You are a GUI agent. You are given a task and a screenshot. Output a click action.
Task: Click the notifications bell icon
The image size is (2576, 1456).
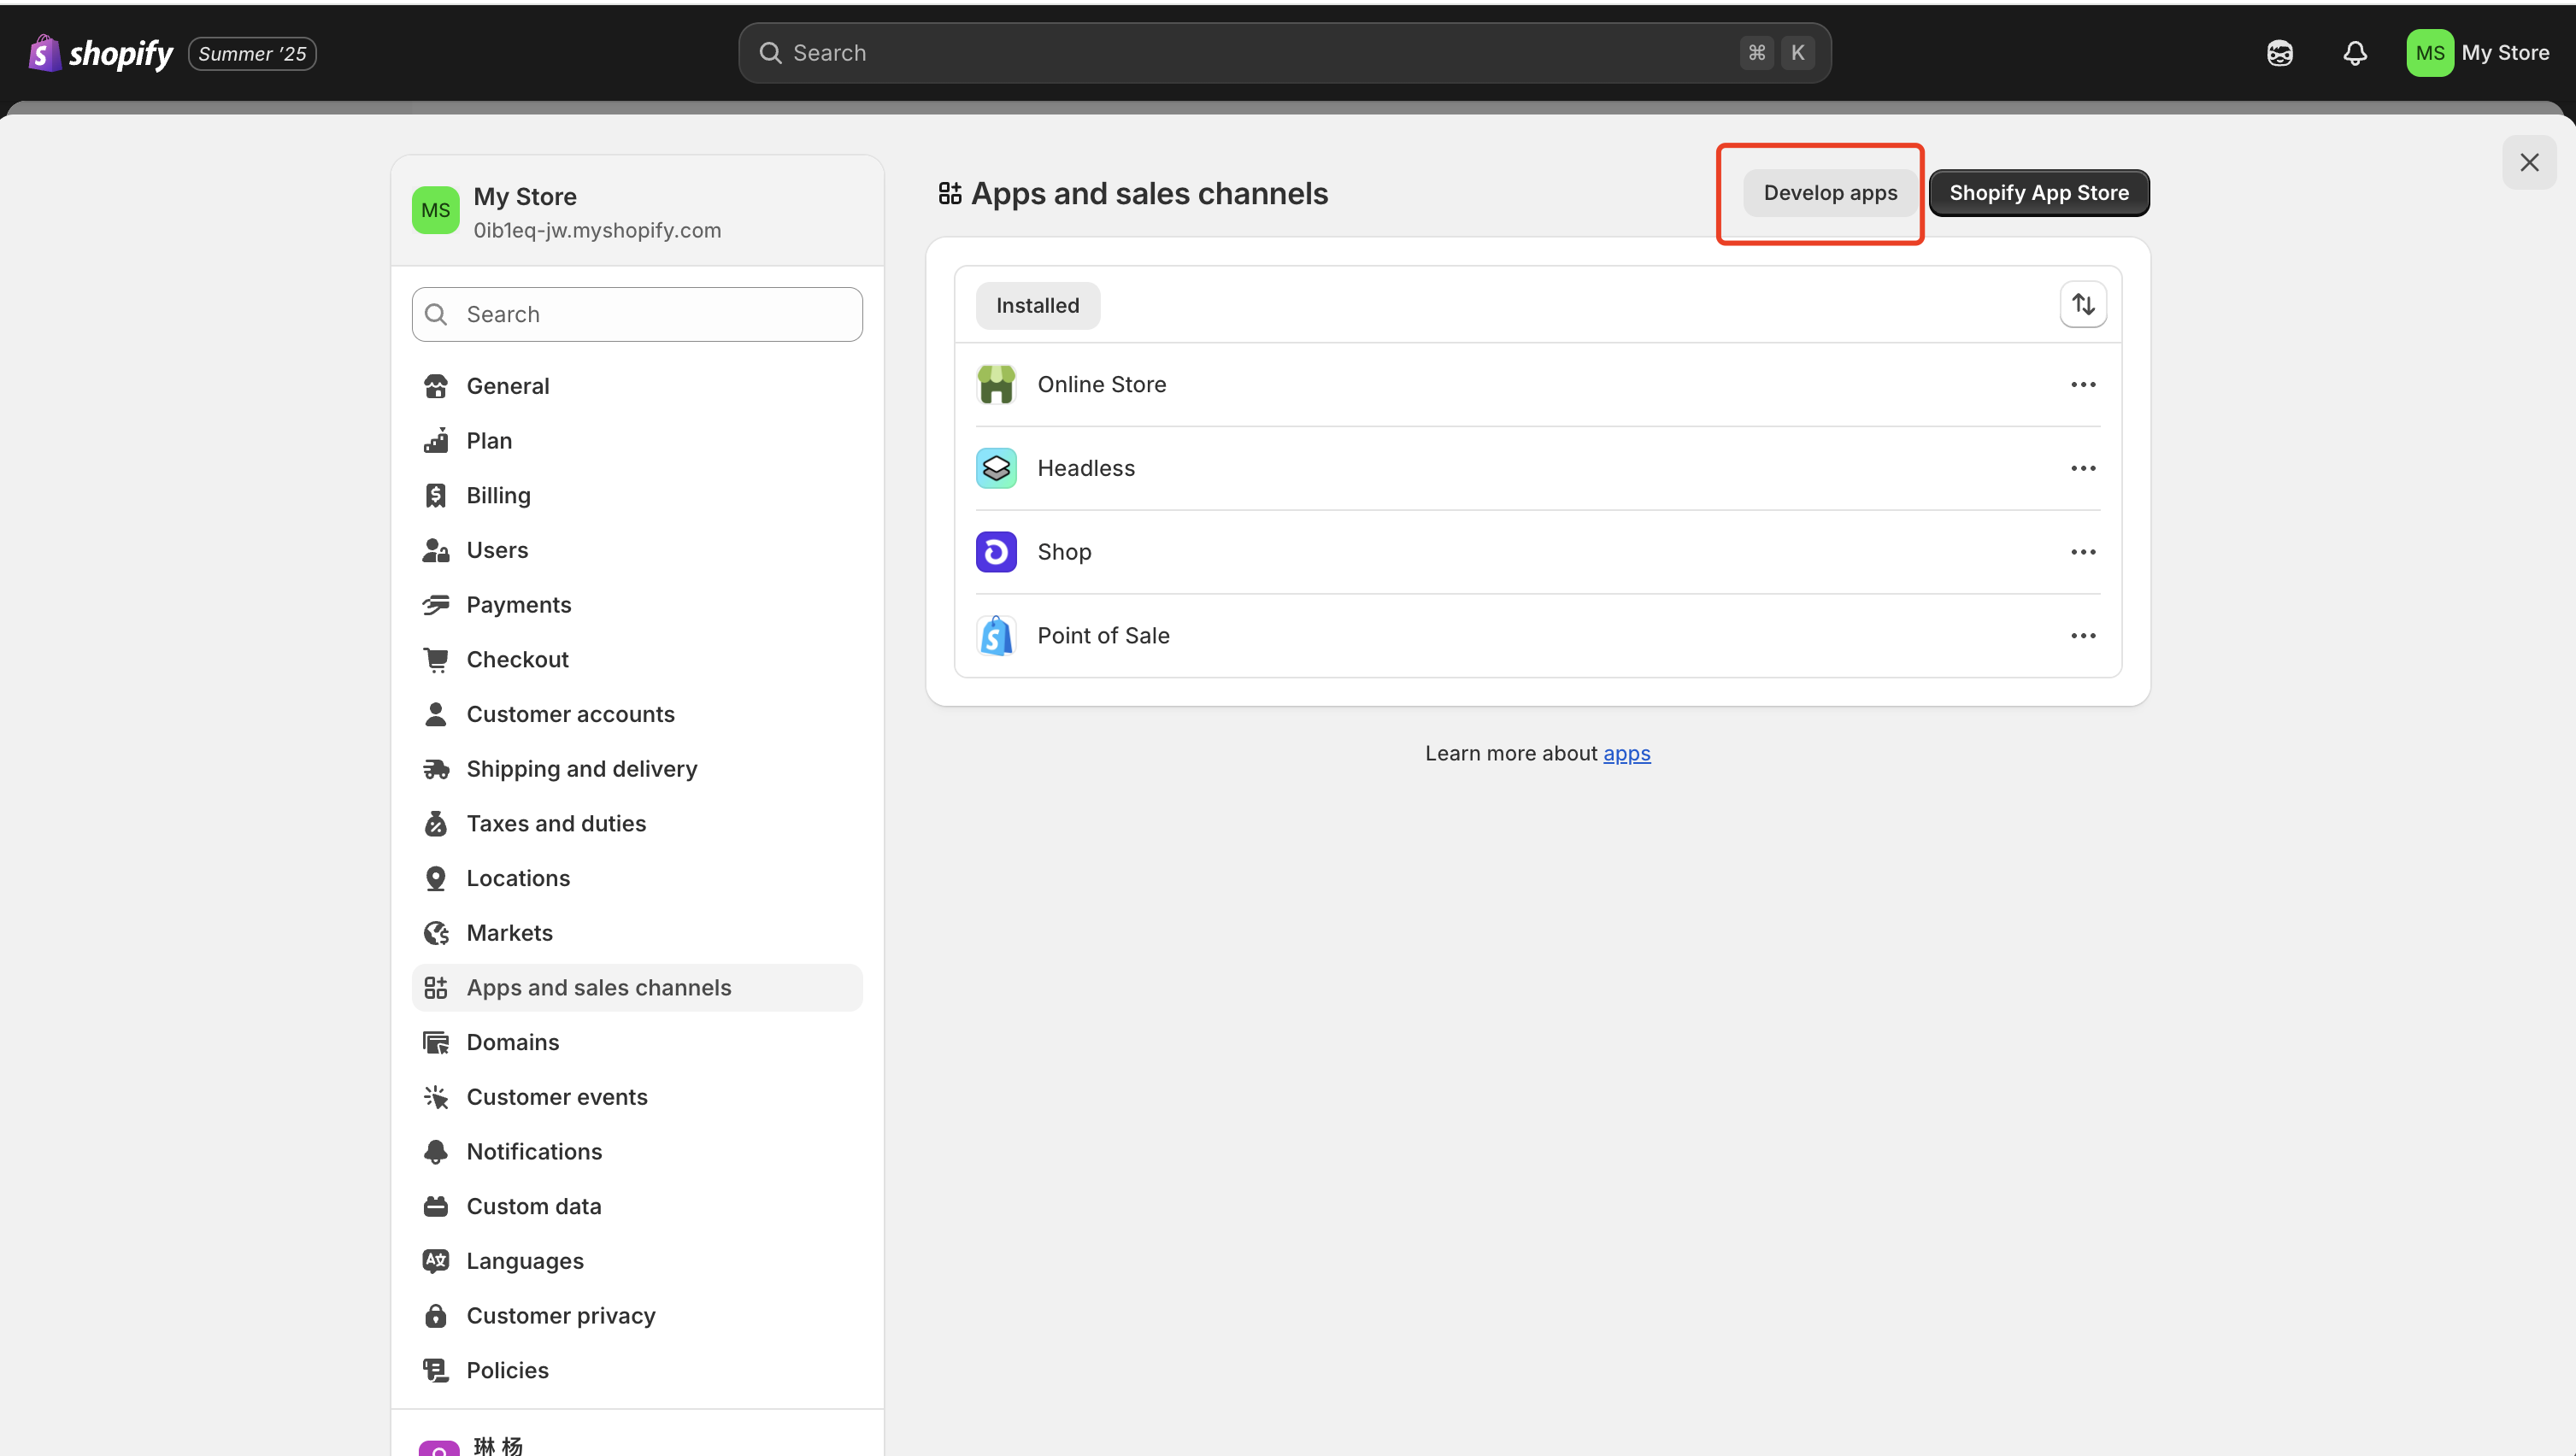2355,53
